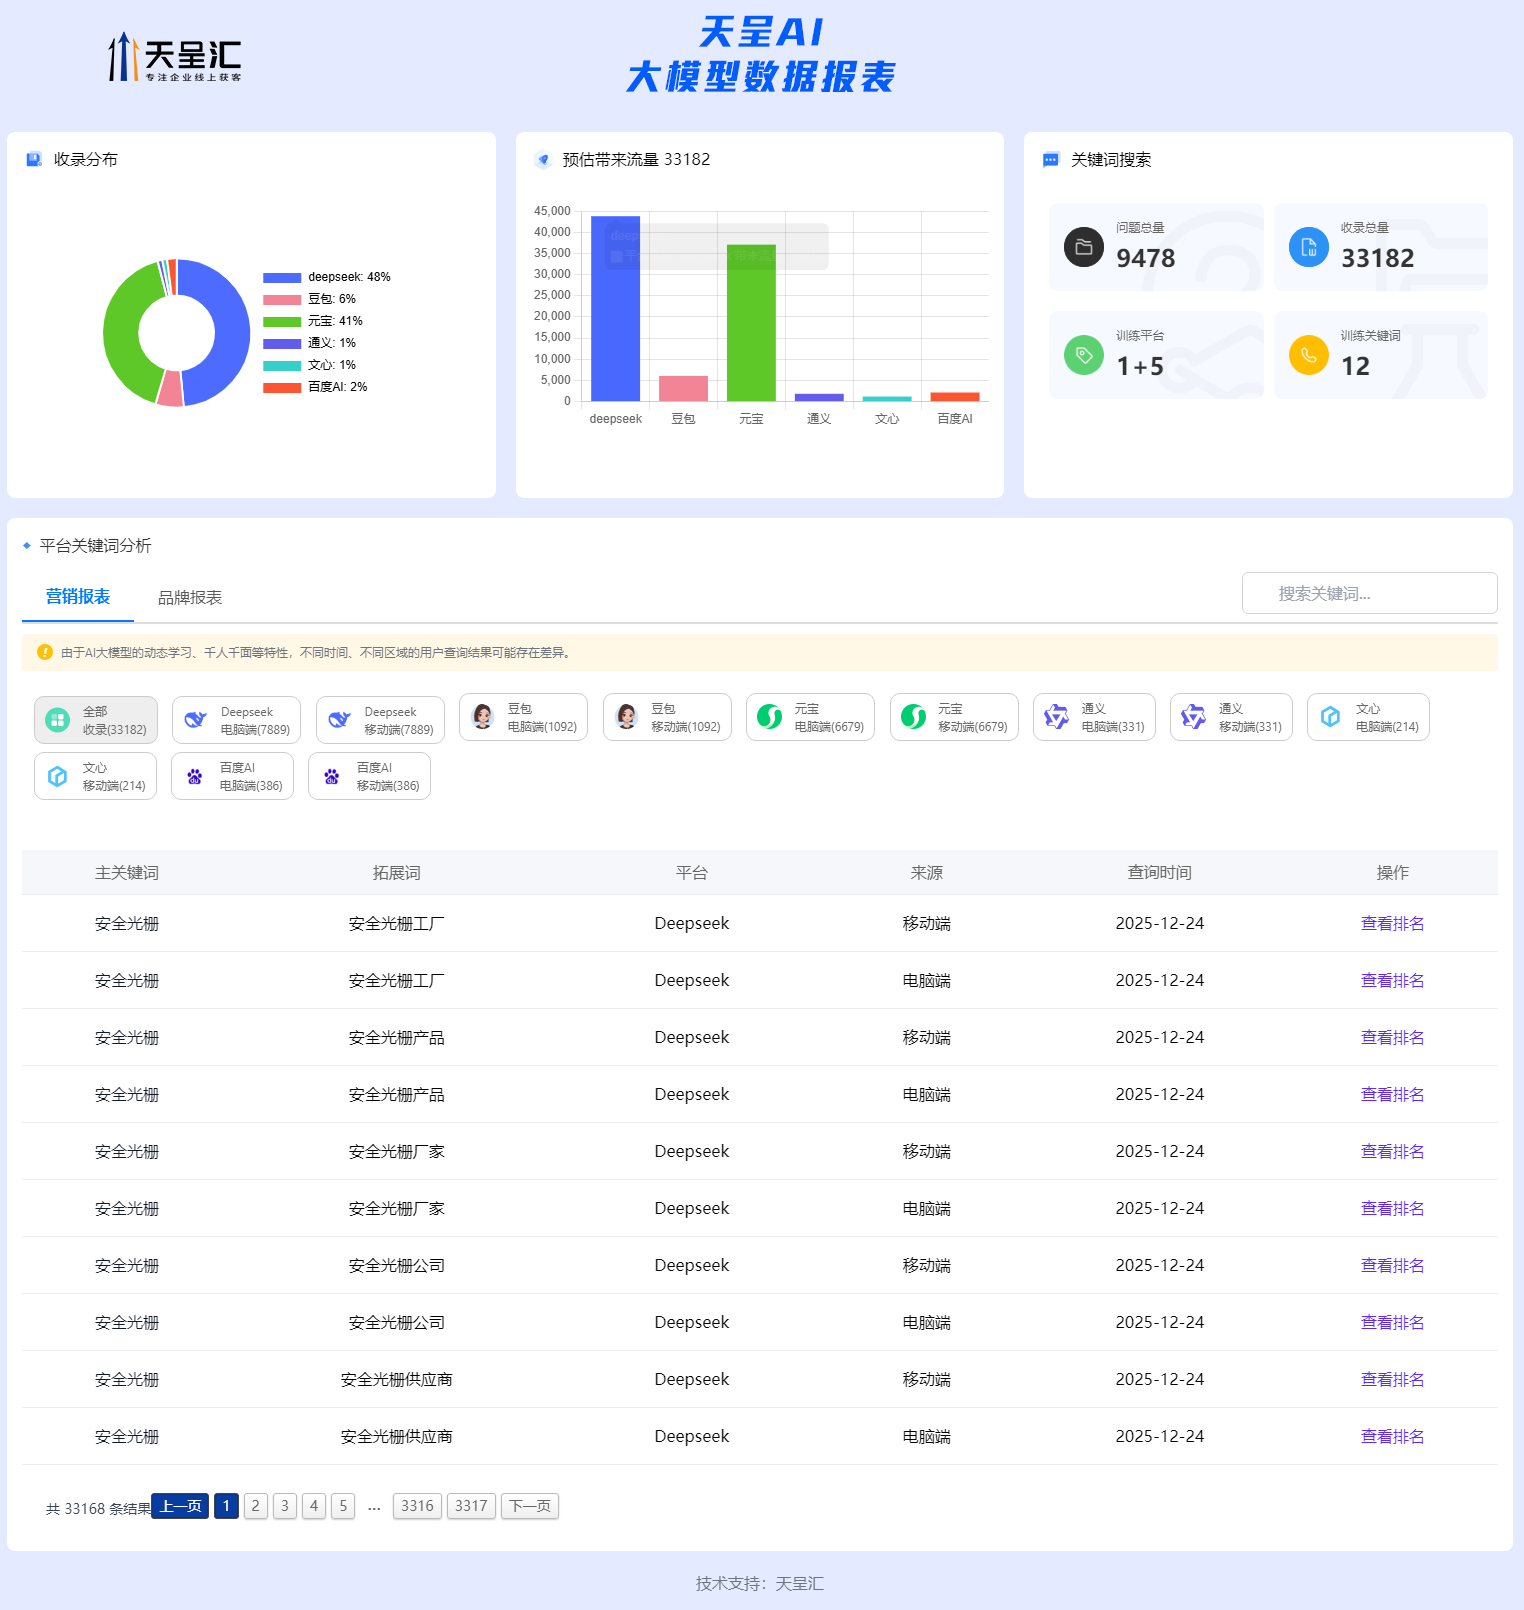1524x1610 pixels.
Task: Click the 训练关键词 phone icon
Action: pos(1308,355)
